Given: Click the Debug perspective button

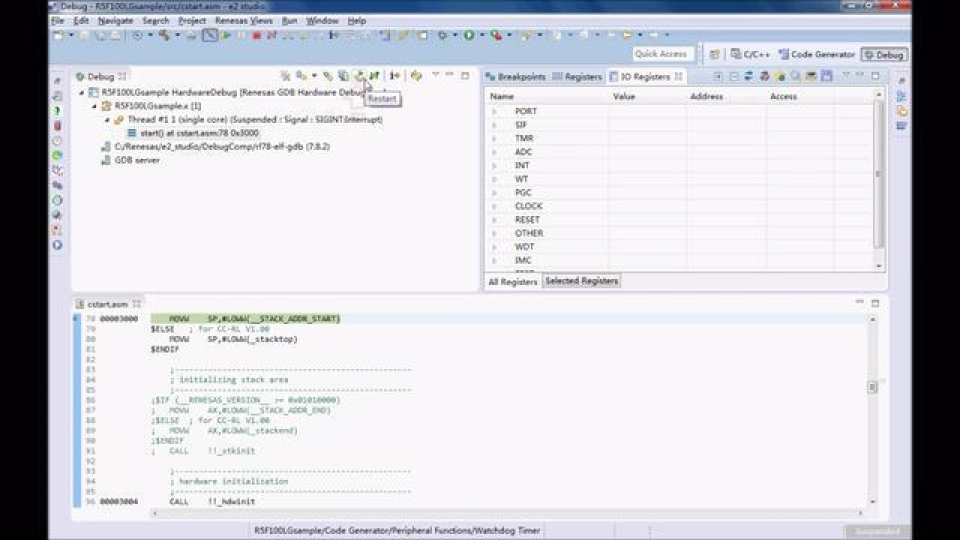Looking at the screenshot, I should (884, 55).
